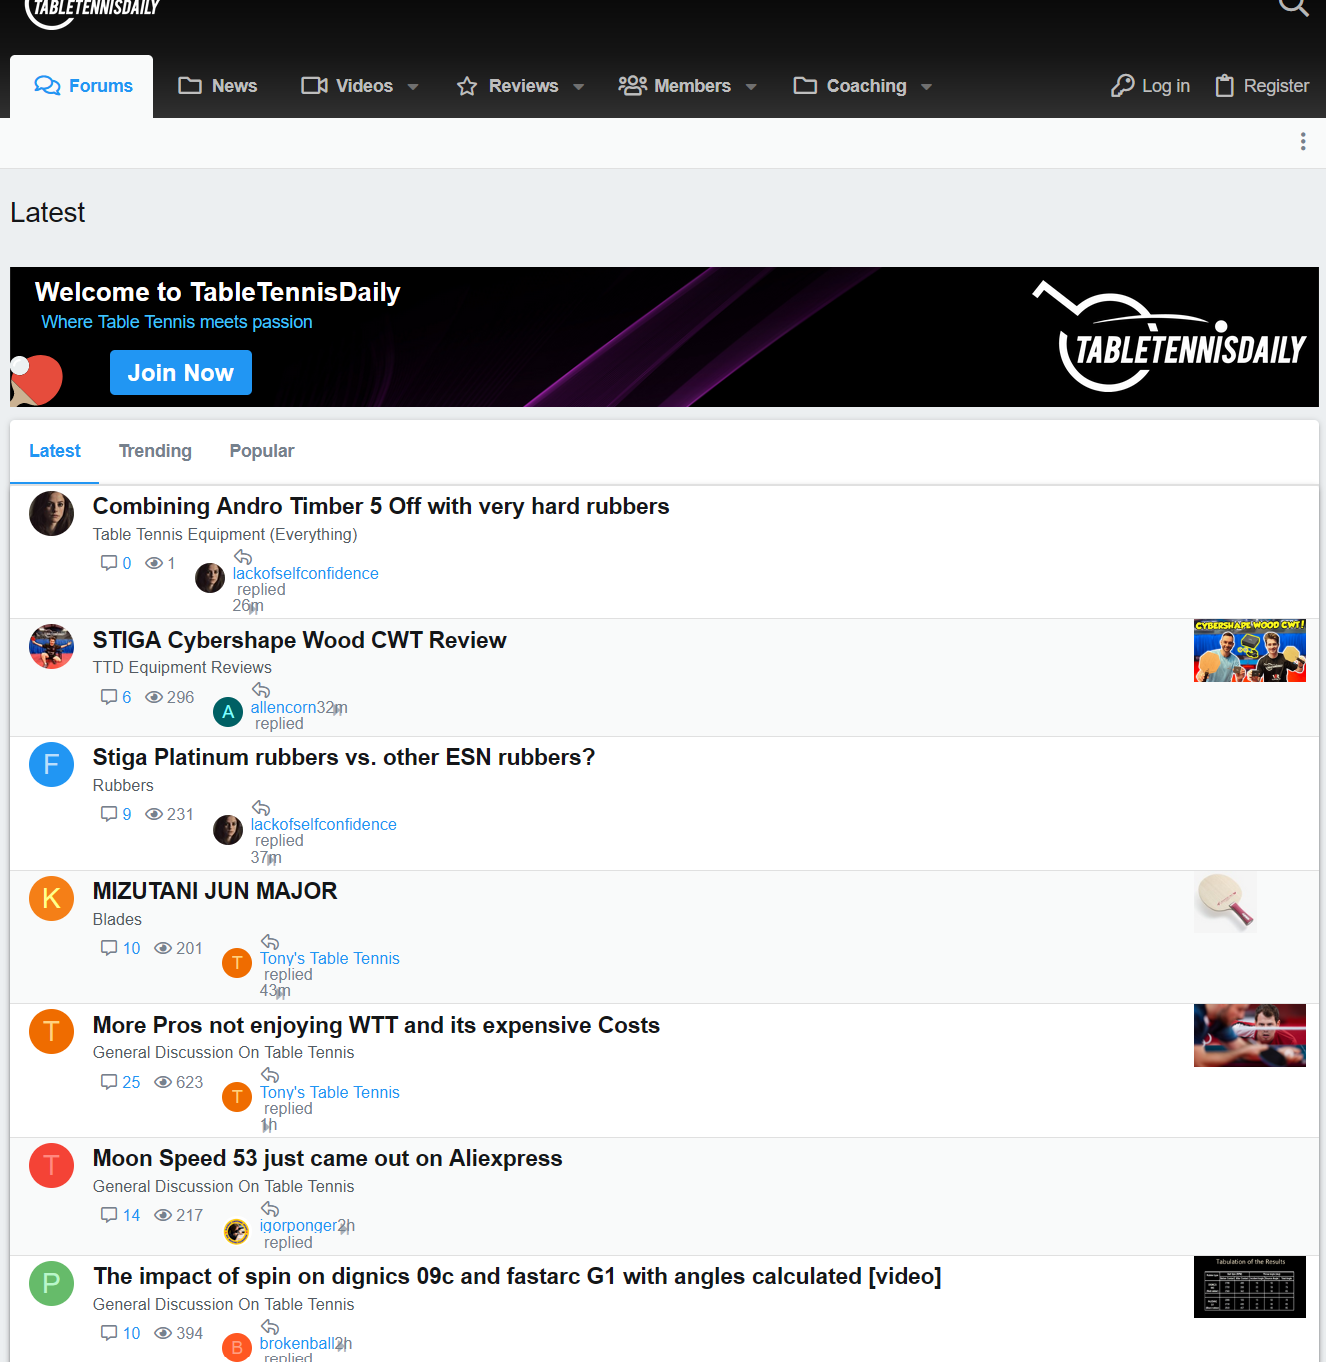Expand the Videos dropdown arrow
1326x1362 pixels.
tap(413, 87)
